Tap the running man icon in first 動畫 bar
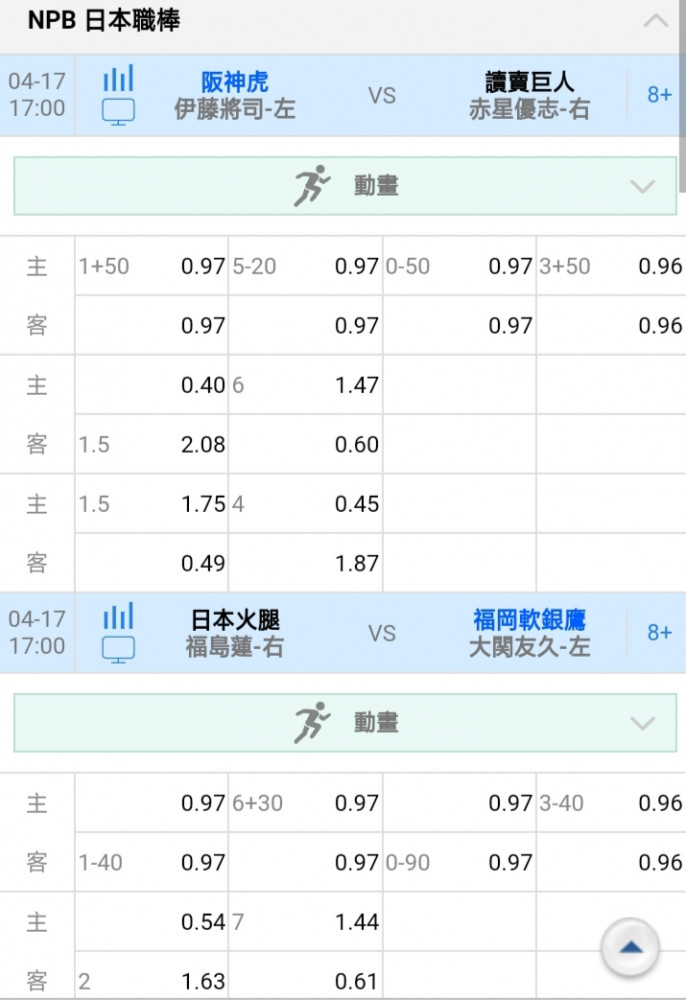Image resolution: width=686 pixels, height=1000 pixels. pos(312,186)
